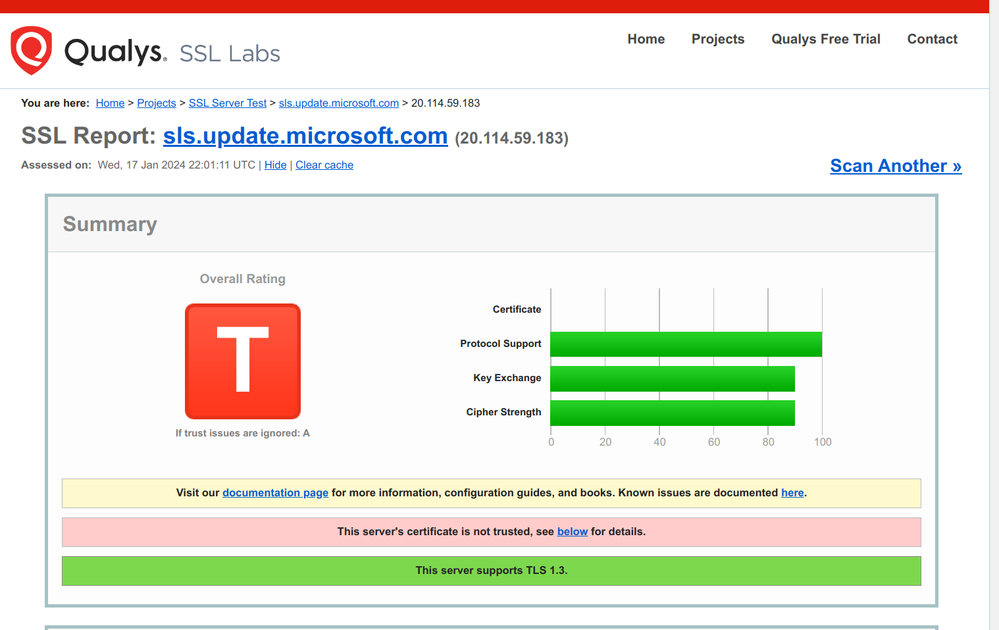999x630 pixels.
Task: Open the documentation page link
Action: pyautogui.click(x=275, y=492)
